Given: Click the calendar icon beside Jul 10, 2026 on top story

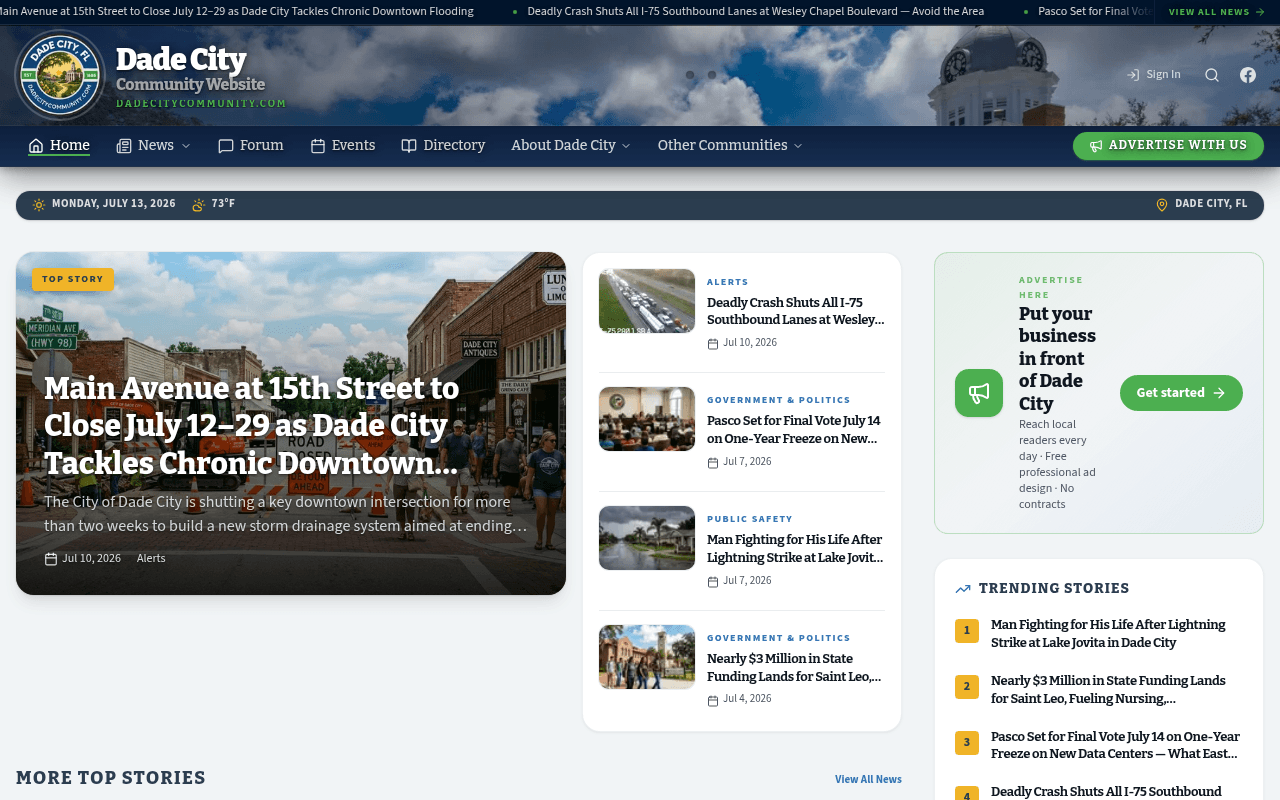Looking at the screenshot, I should point(51,559).
